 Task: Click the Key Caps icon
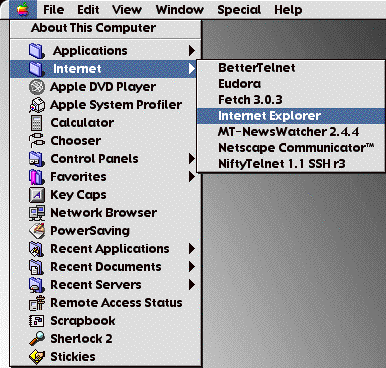coord(37,195)
